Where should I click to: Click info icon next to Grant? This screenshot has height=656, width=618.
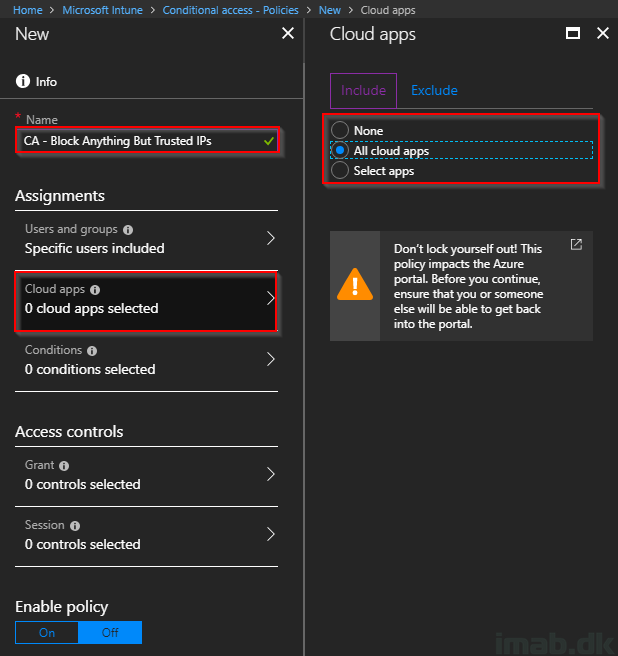pyautogui.click(x=64, y=466)
